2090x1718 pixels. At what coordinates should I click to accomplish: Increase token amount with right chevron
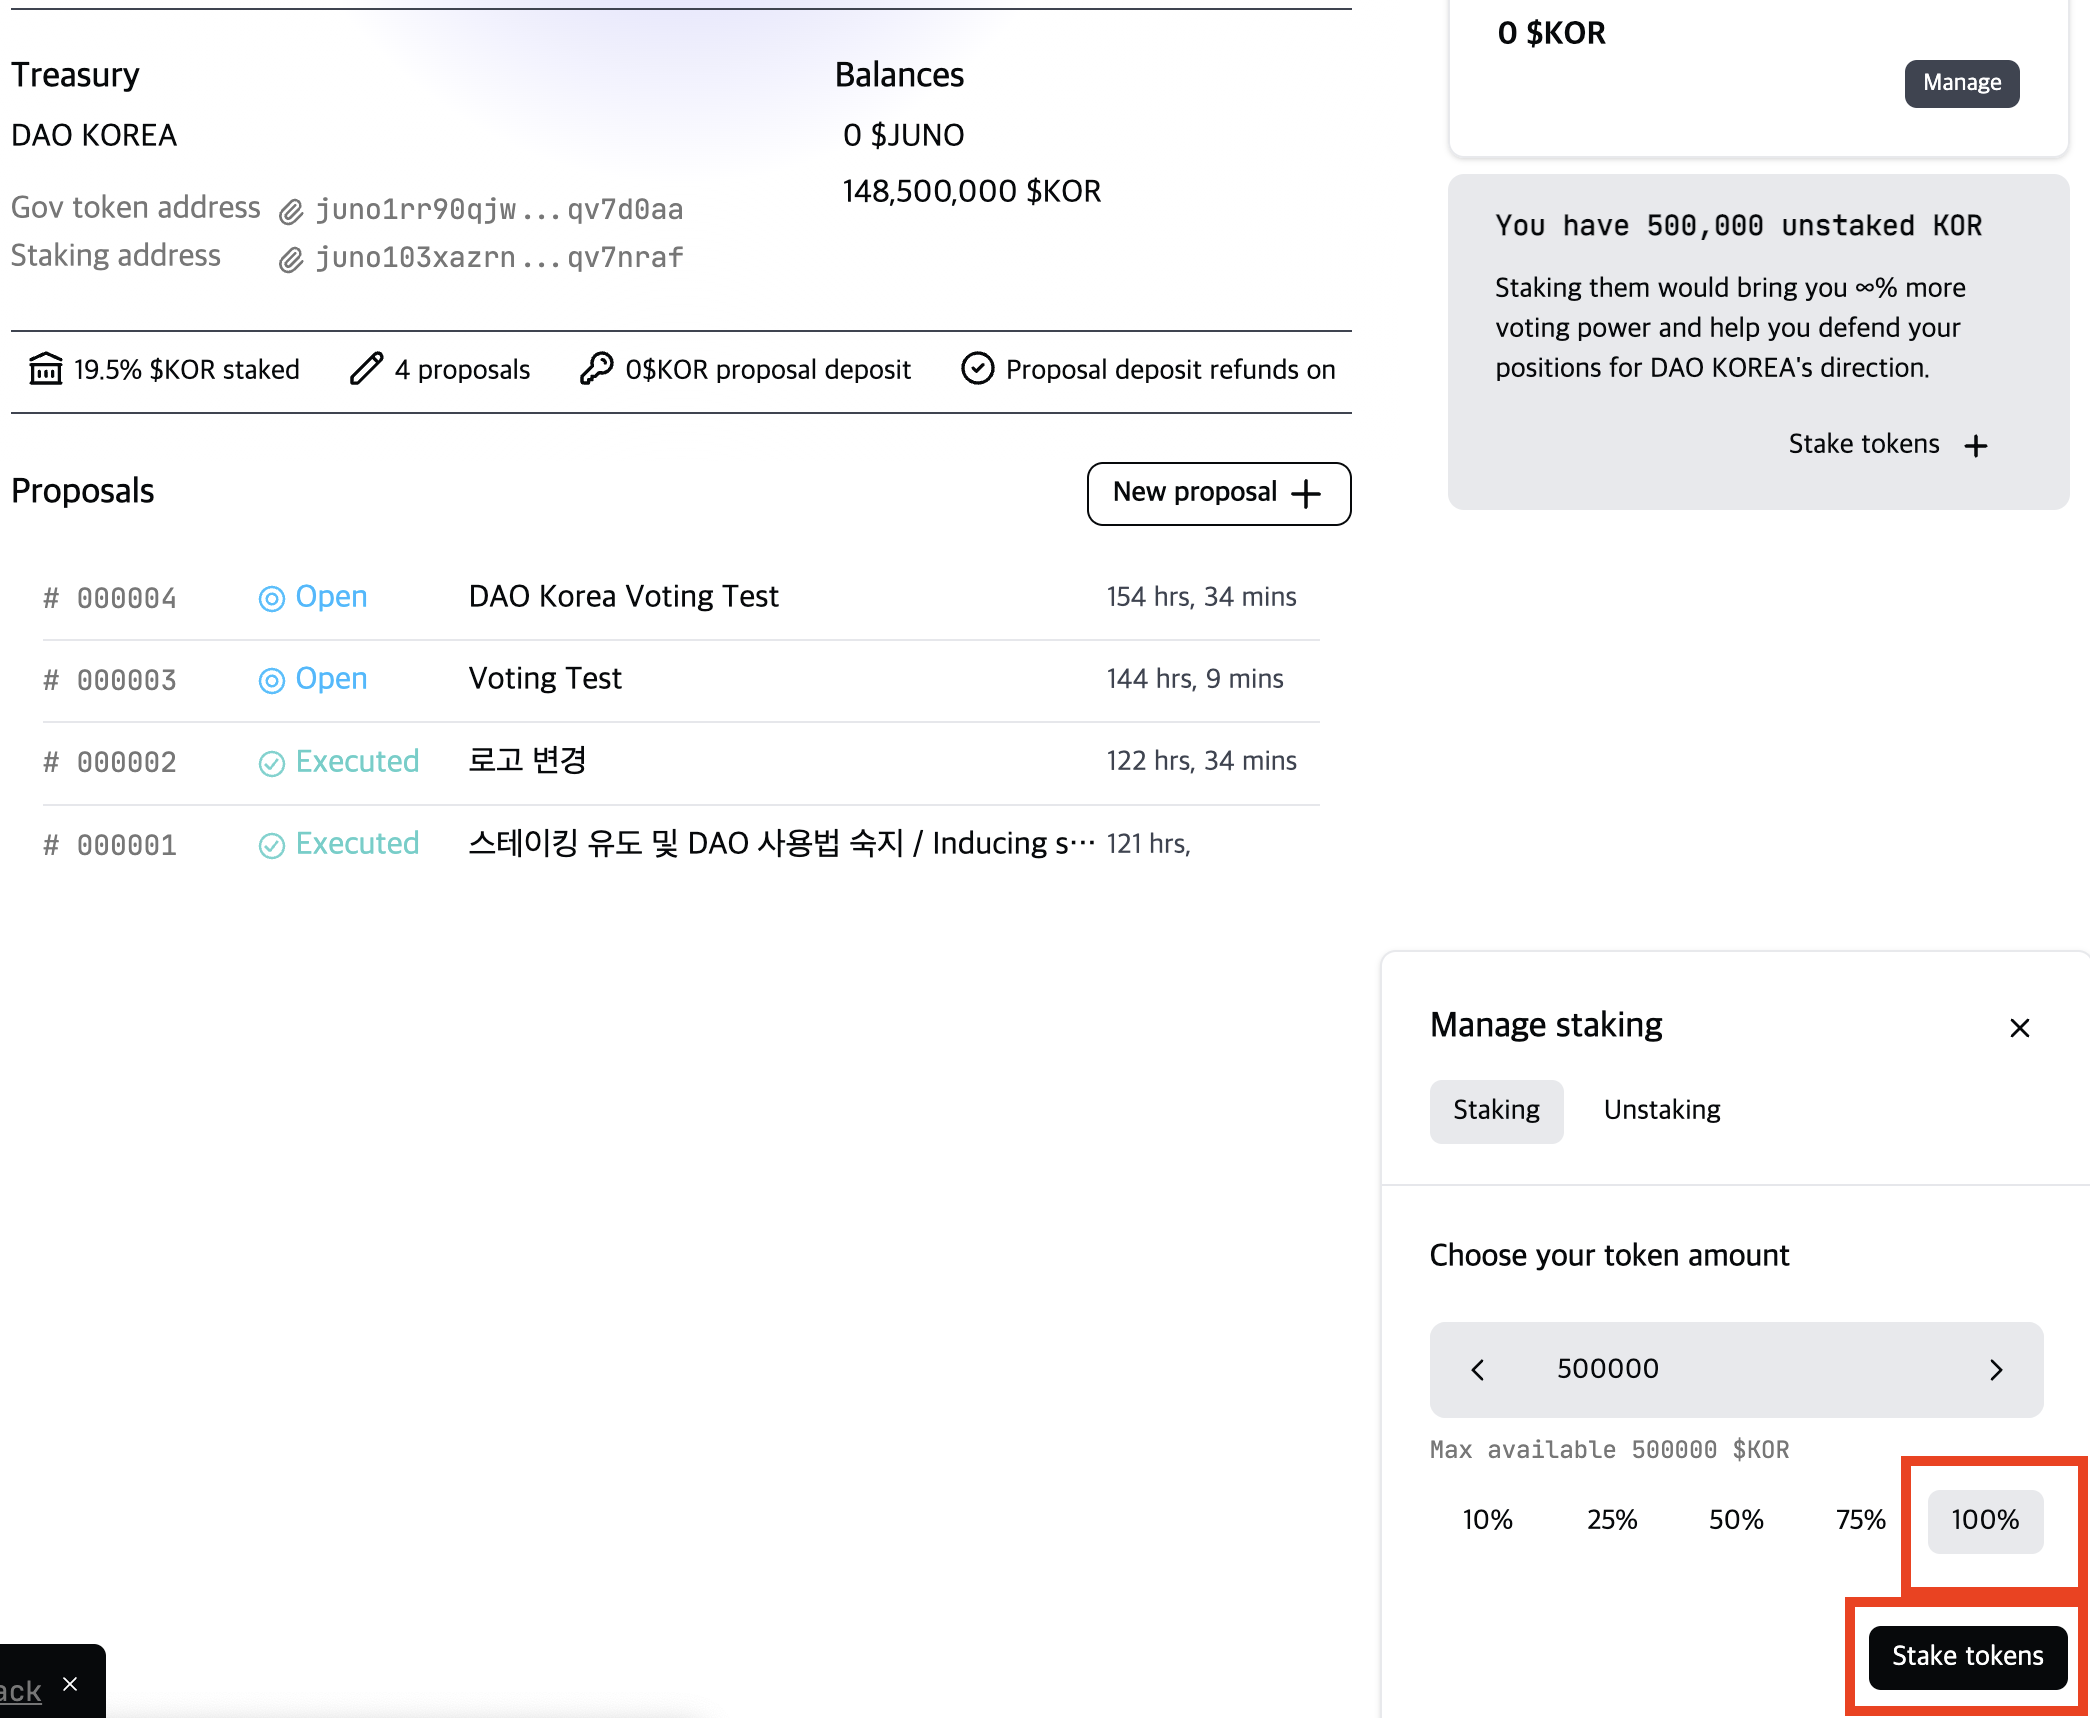tap(1996, 1370)
